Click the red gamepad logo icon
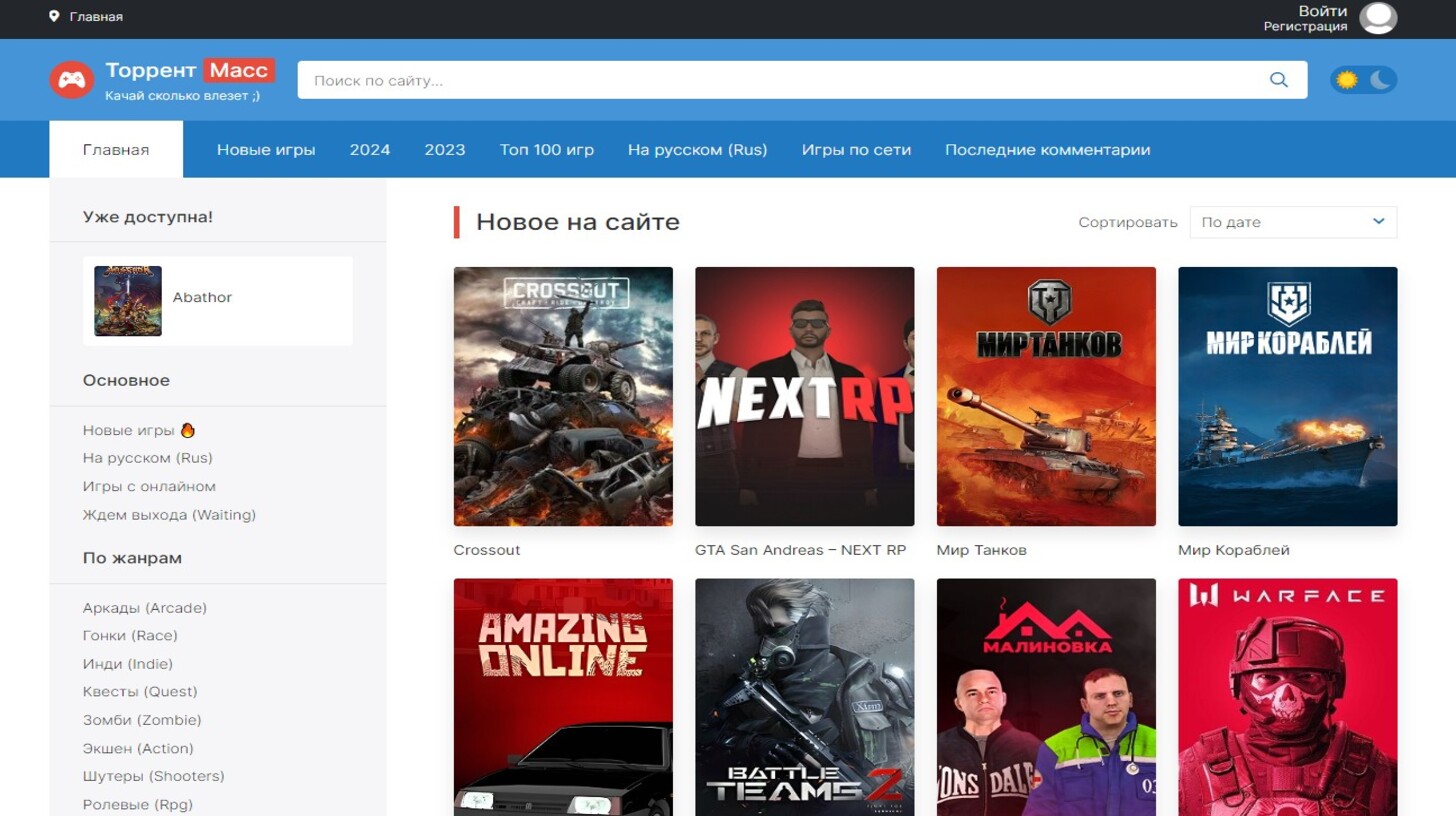The width and height of the screenshot is (1456, 816). pyautogui.click(x=72, y=80)
